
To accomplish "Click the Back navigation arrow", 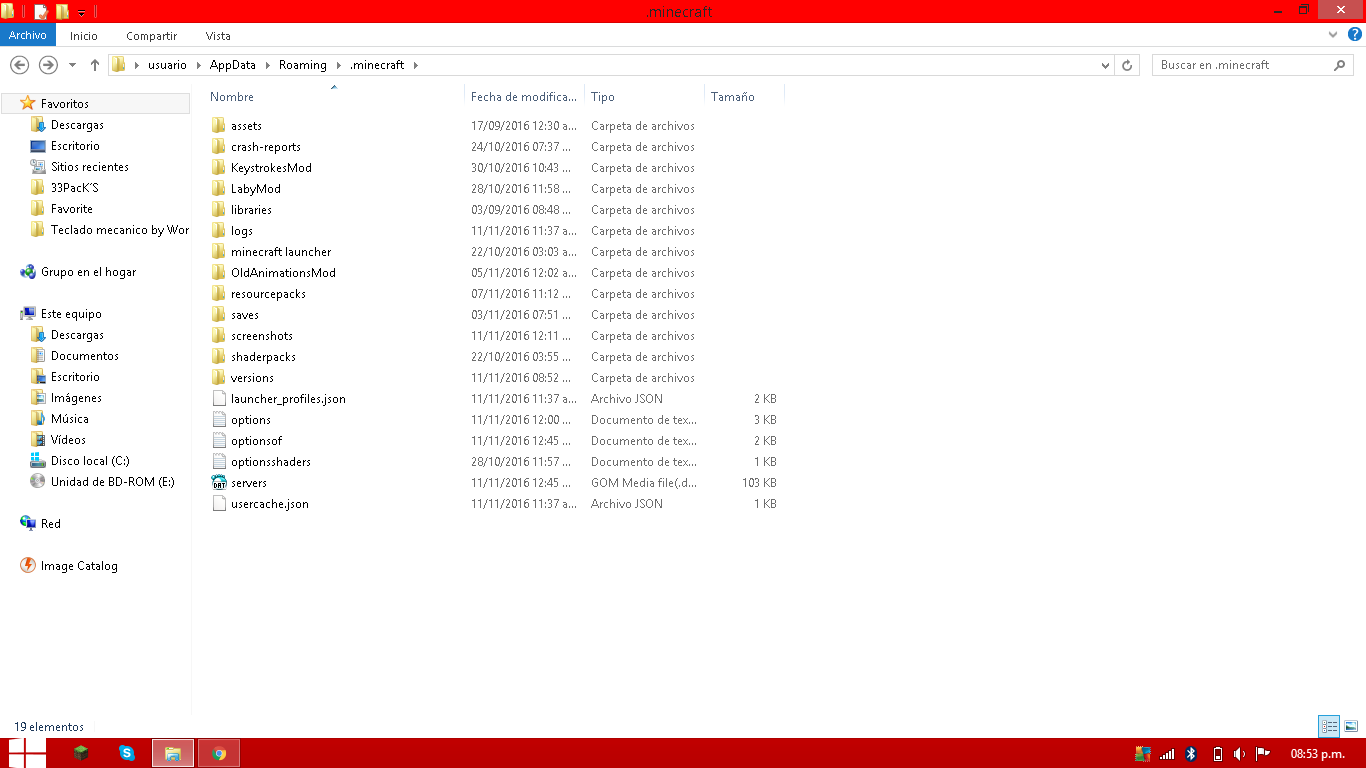I will (x=19, y=65).
